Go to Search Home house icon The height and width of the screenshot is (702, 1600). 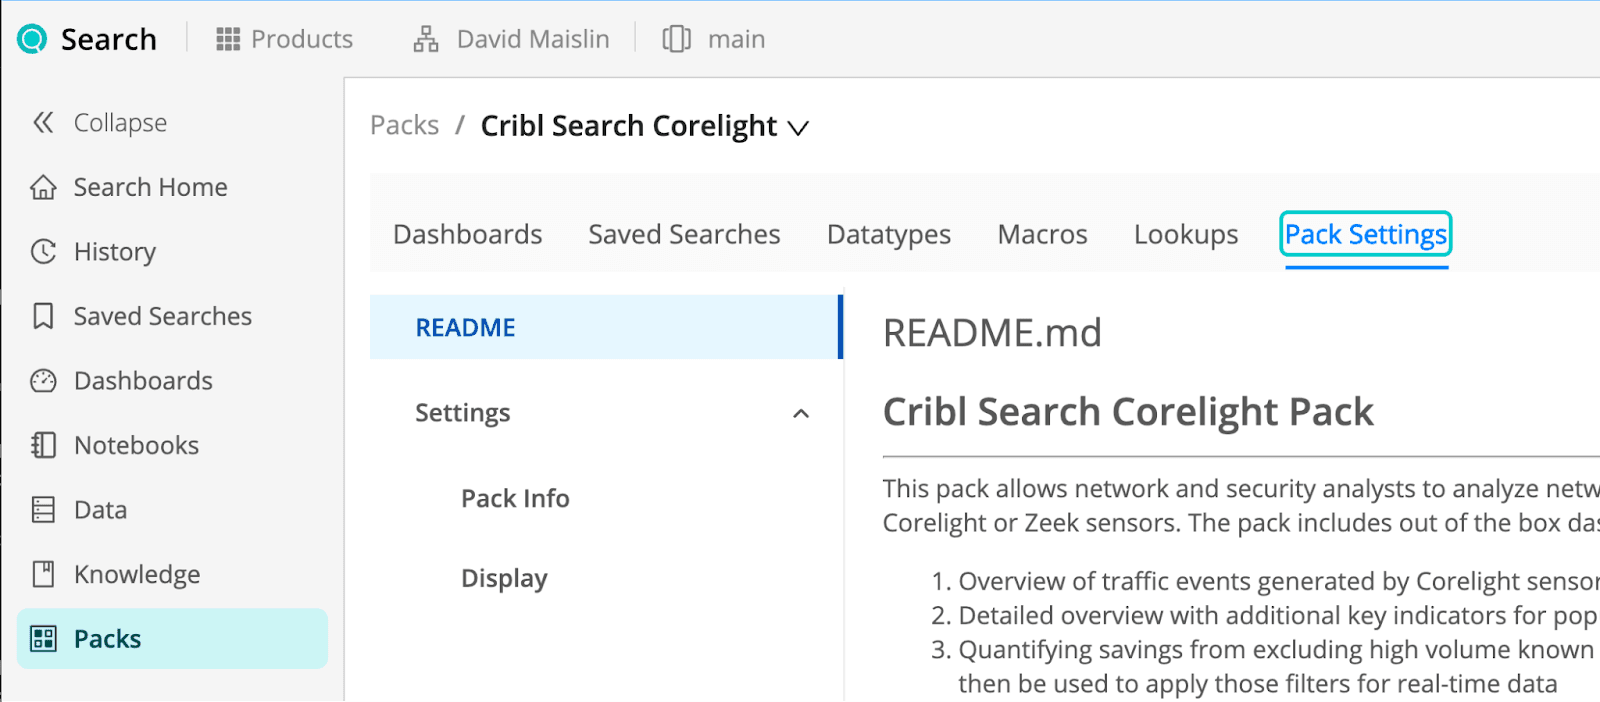pos(43,188)
